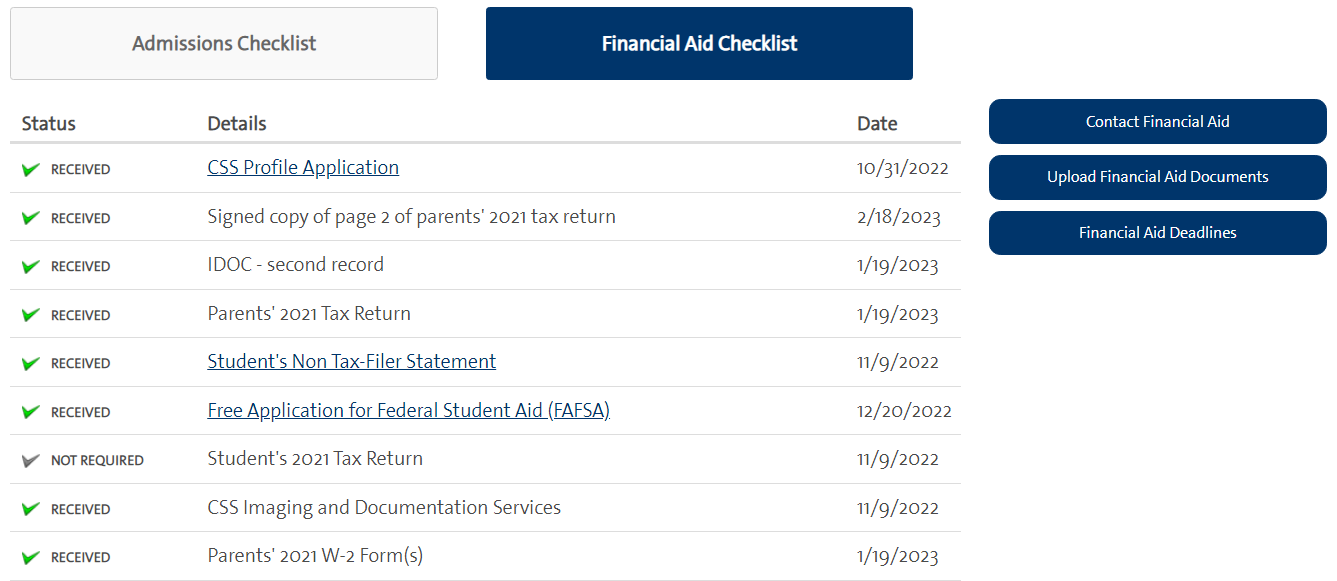The height and width of the screenshot is (581, 1337).
Task: Open the CSS Profile Application link
Action: [303, 168]
